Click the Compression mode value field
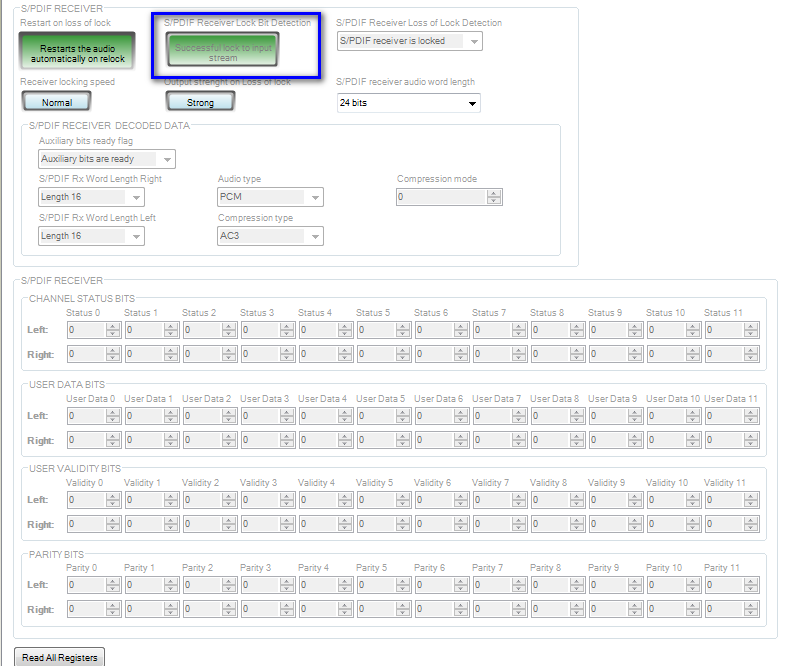Viewport: 792px width, 666px height. [442, 197]
